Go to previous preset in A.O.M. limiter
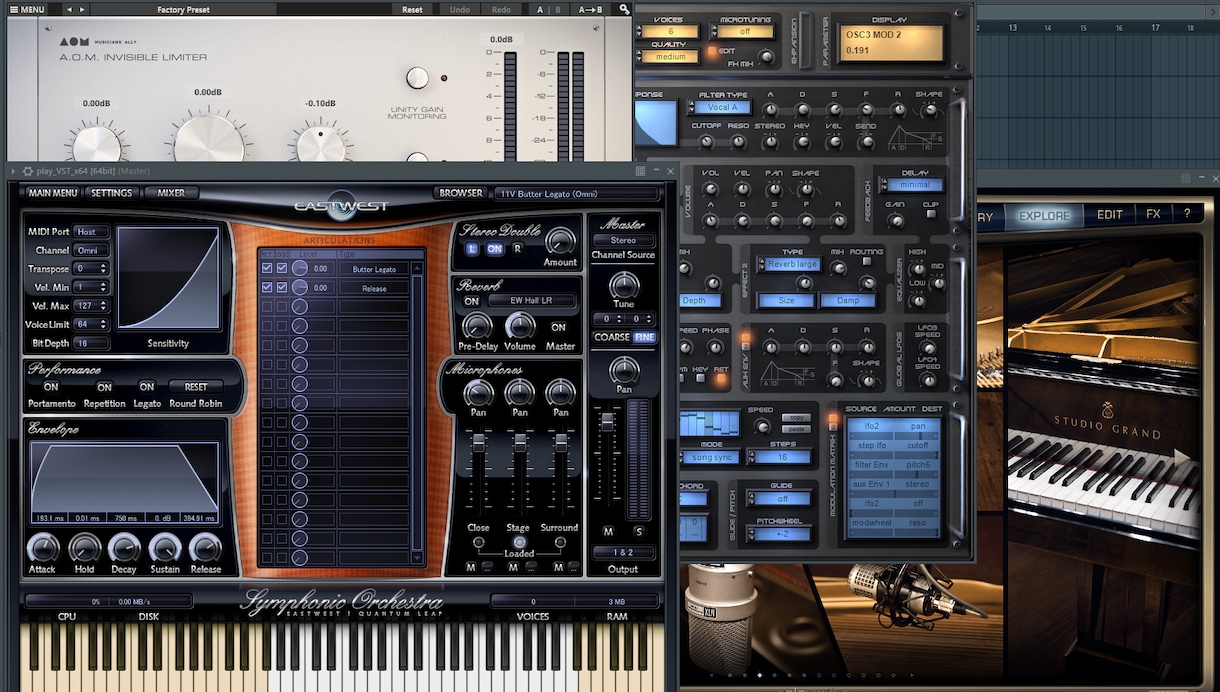 [x=70, y=9]
